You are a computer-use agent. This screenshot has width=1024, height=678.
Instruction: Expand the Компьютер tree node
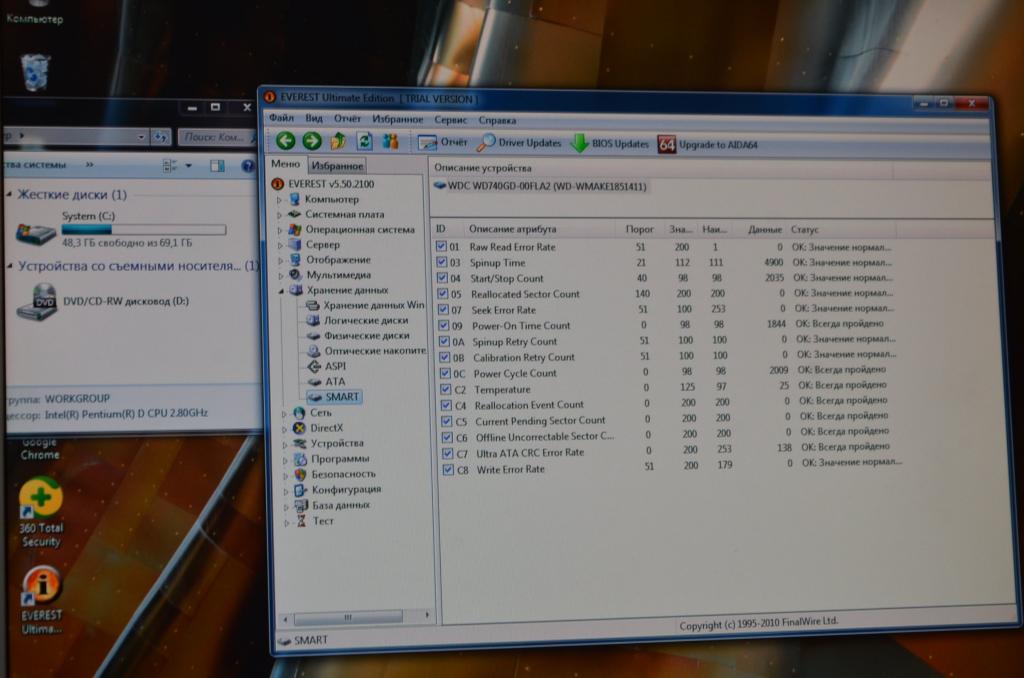[x=280, y=200]
